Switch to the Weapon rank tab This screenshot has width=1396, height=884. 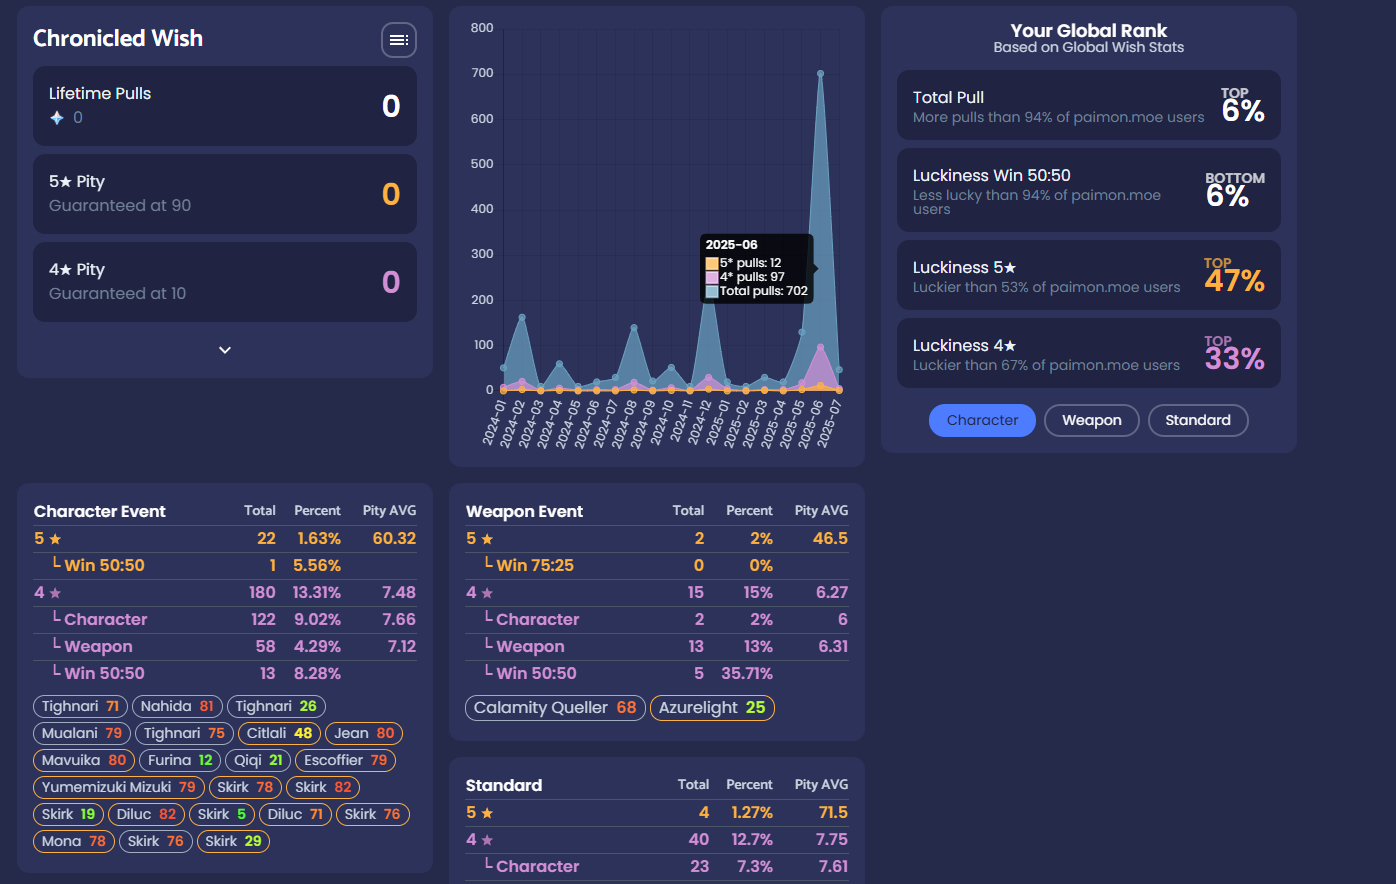[x=1091, y=420]
